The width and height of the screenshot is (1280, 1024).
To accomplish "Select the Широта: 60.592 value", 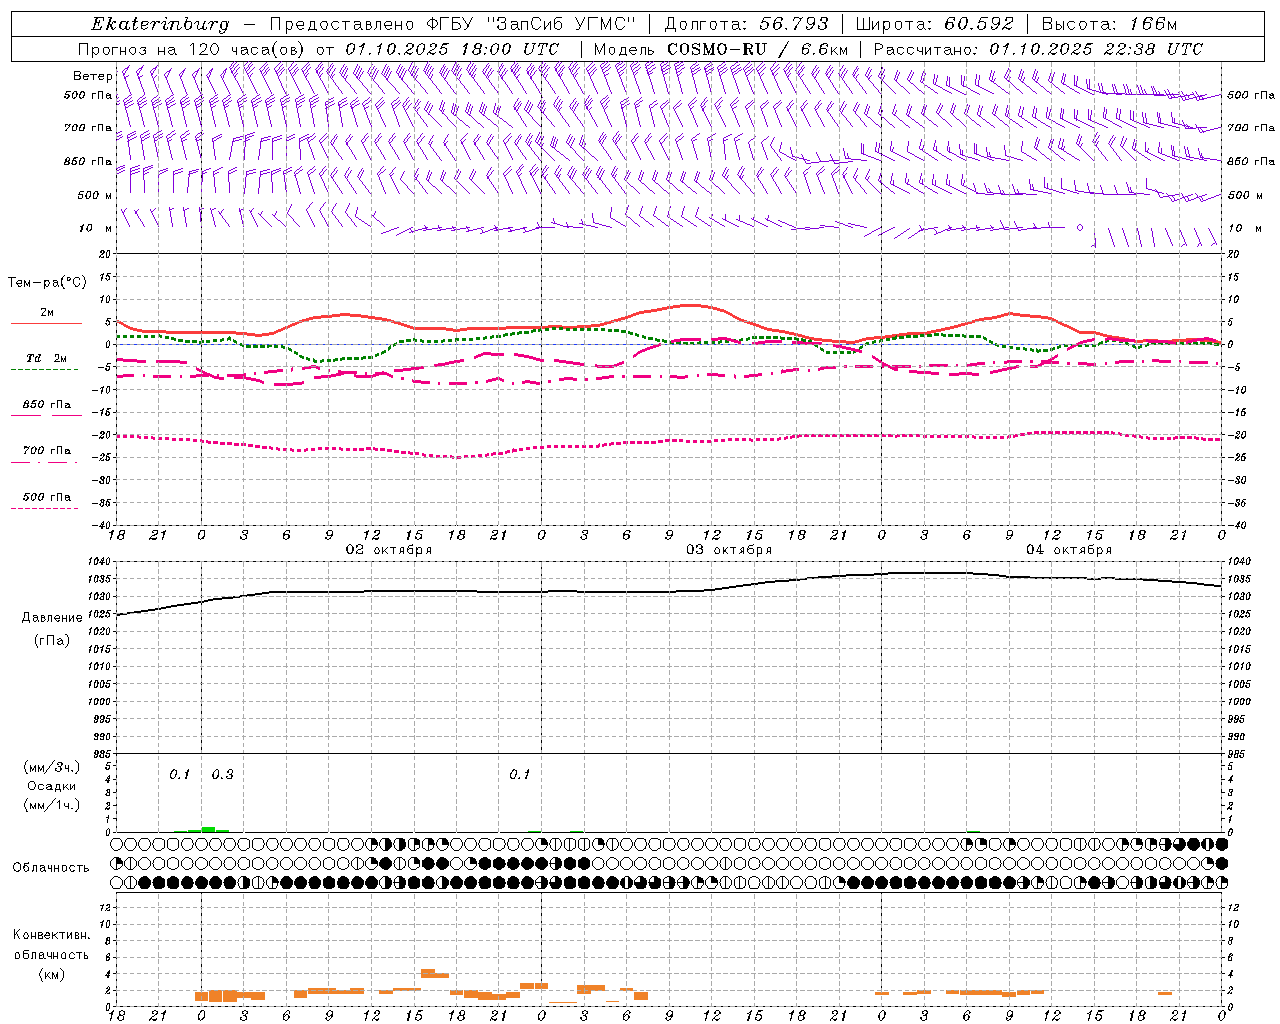I will [x=935, y=24].
